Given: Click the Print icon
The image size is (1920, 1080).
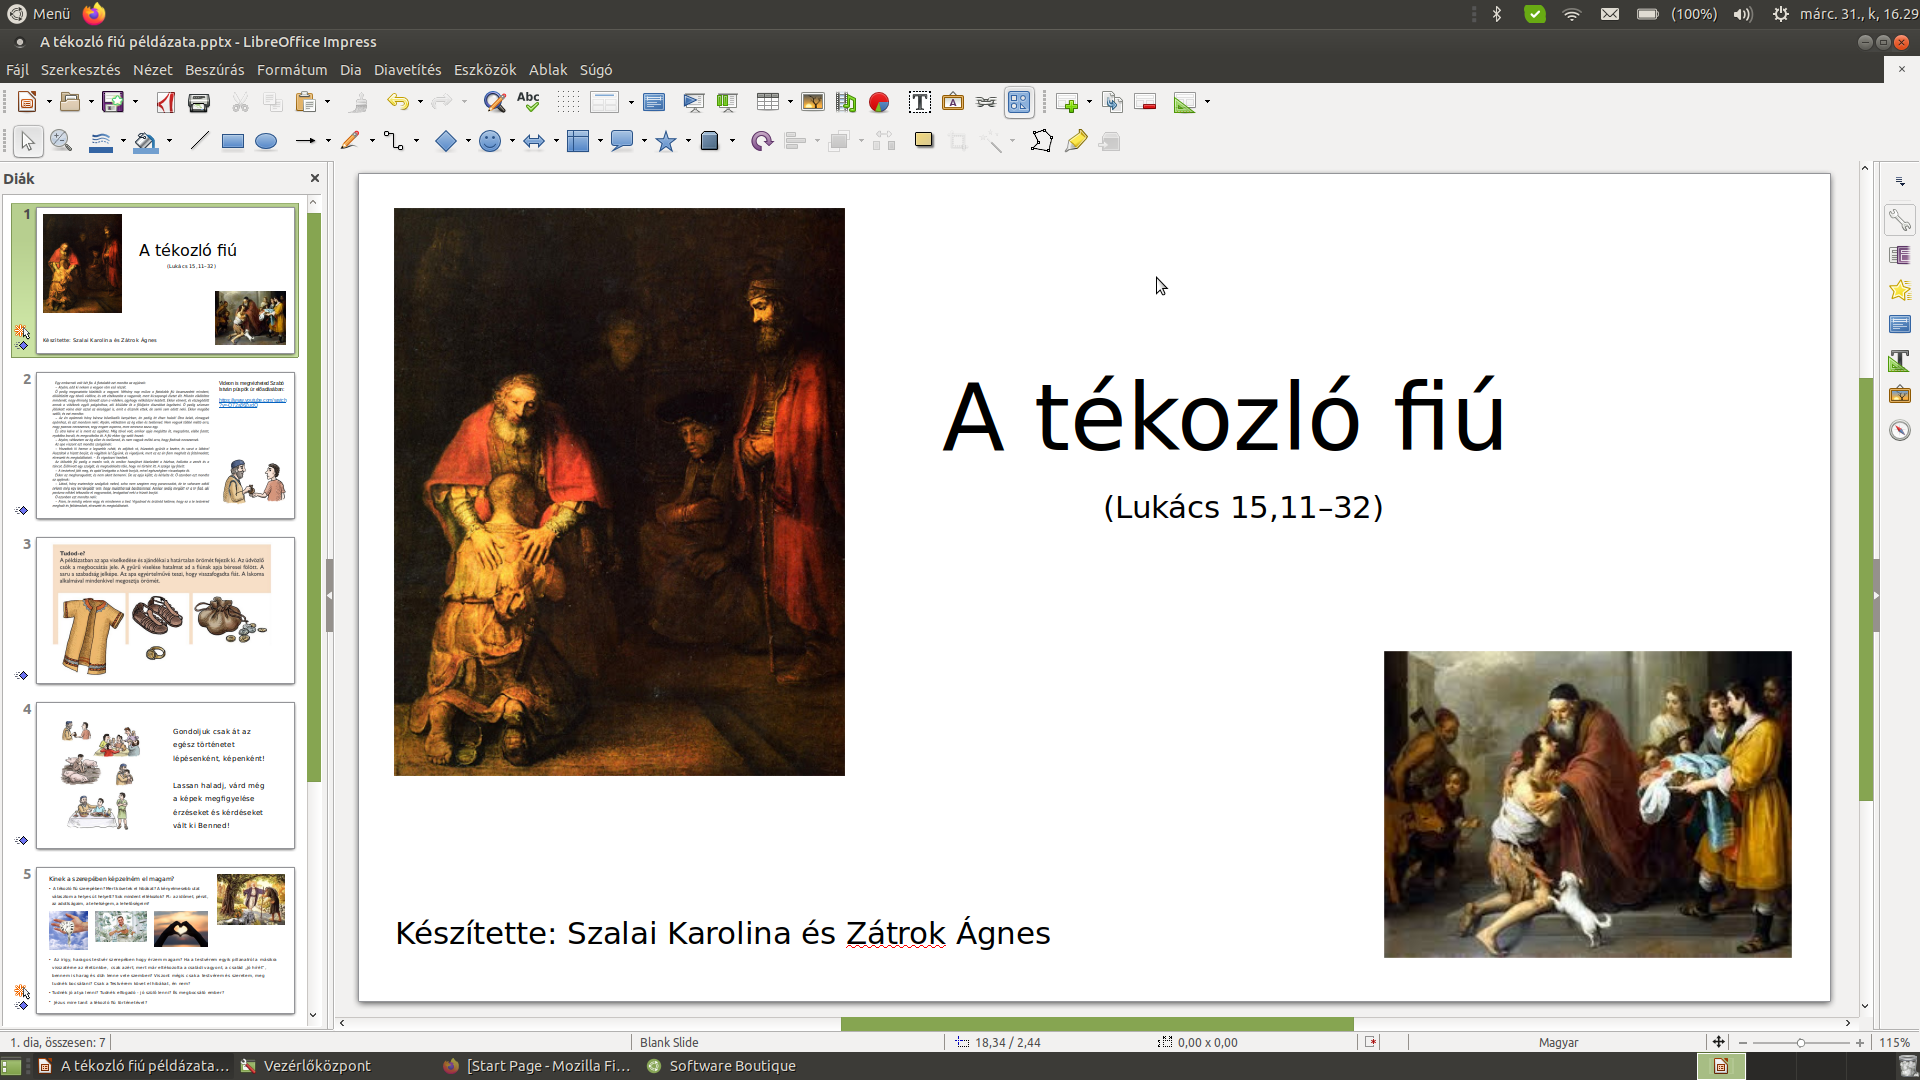Looking at the screenshot, I should coord(199,102).
